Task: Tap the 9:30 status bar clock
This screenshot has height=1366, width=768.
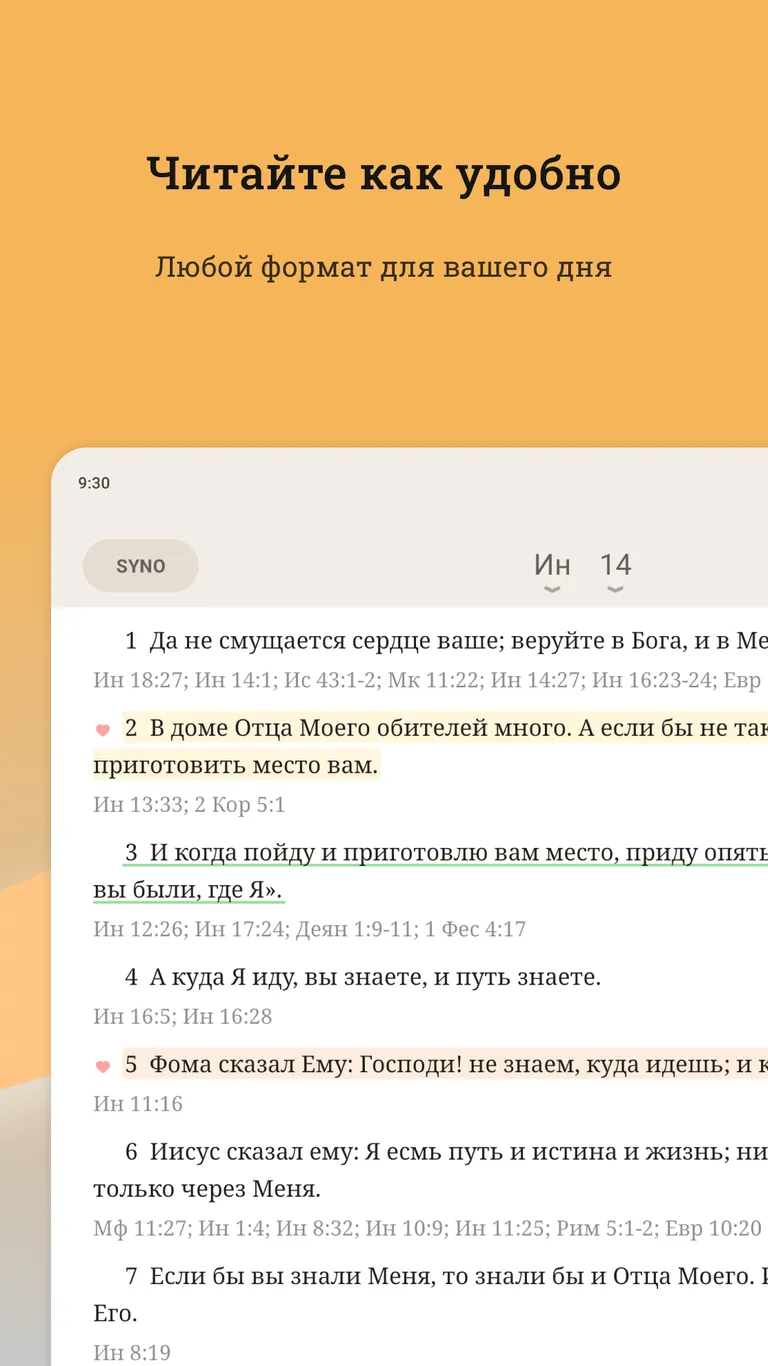Action: [x=94, y=483]
